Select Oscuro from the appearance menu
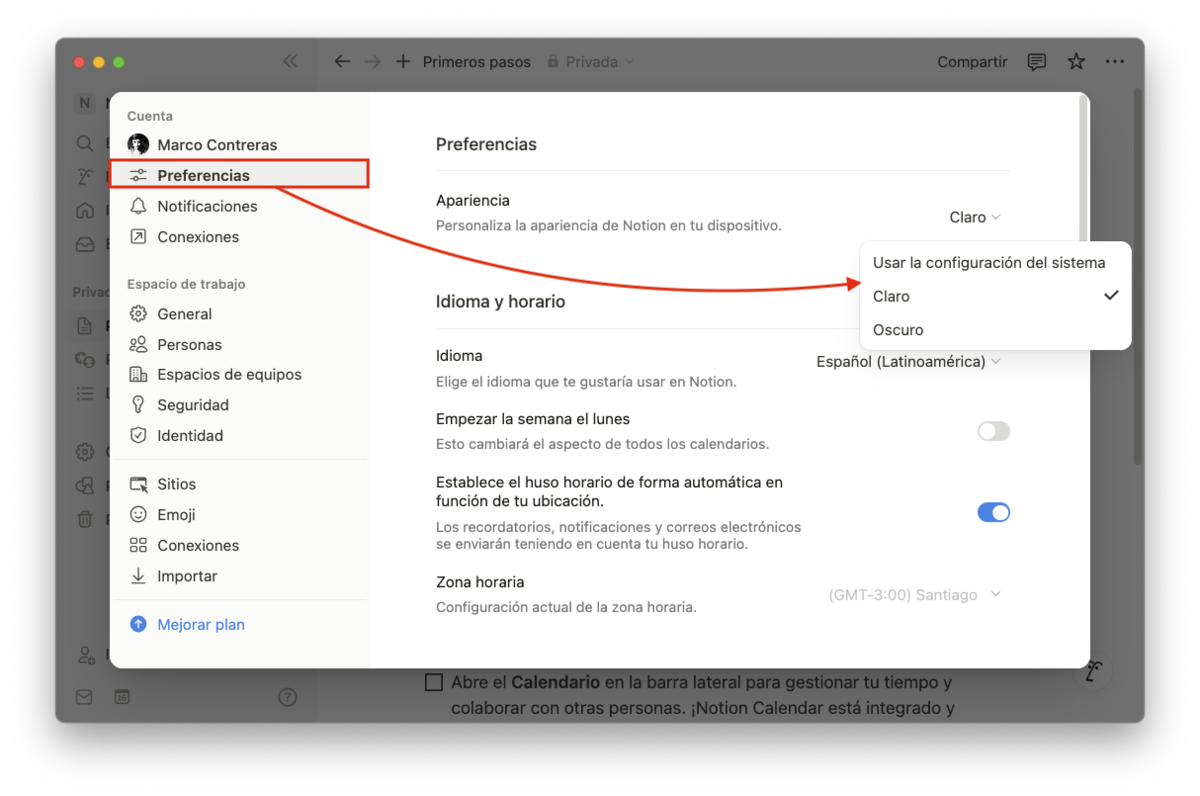The image size is (1200, 796). tap(898, 330)
